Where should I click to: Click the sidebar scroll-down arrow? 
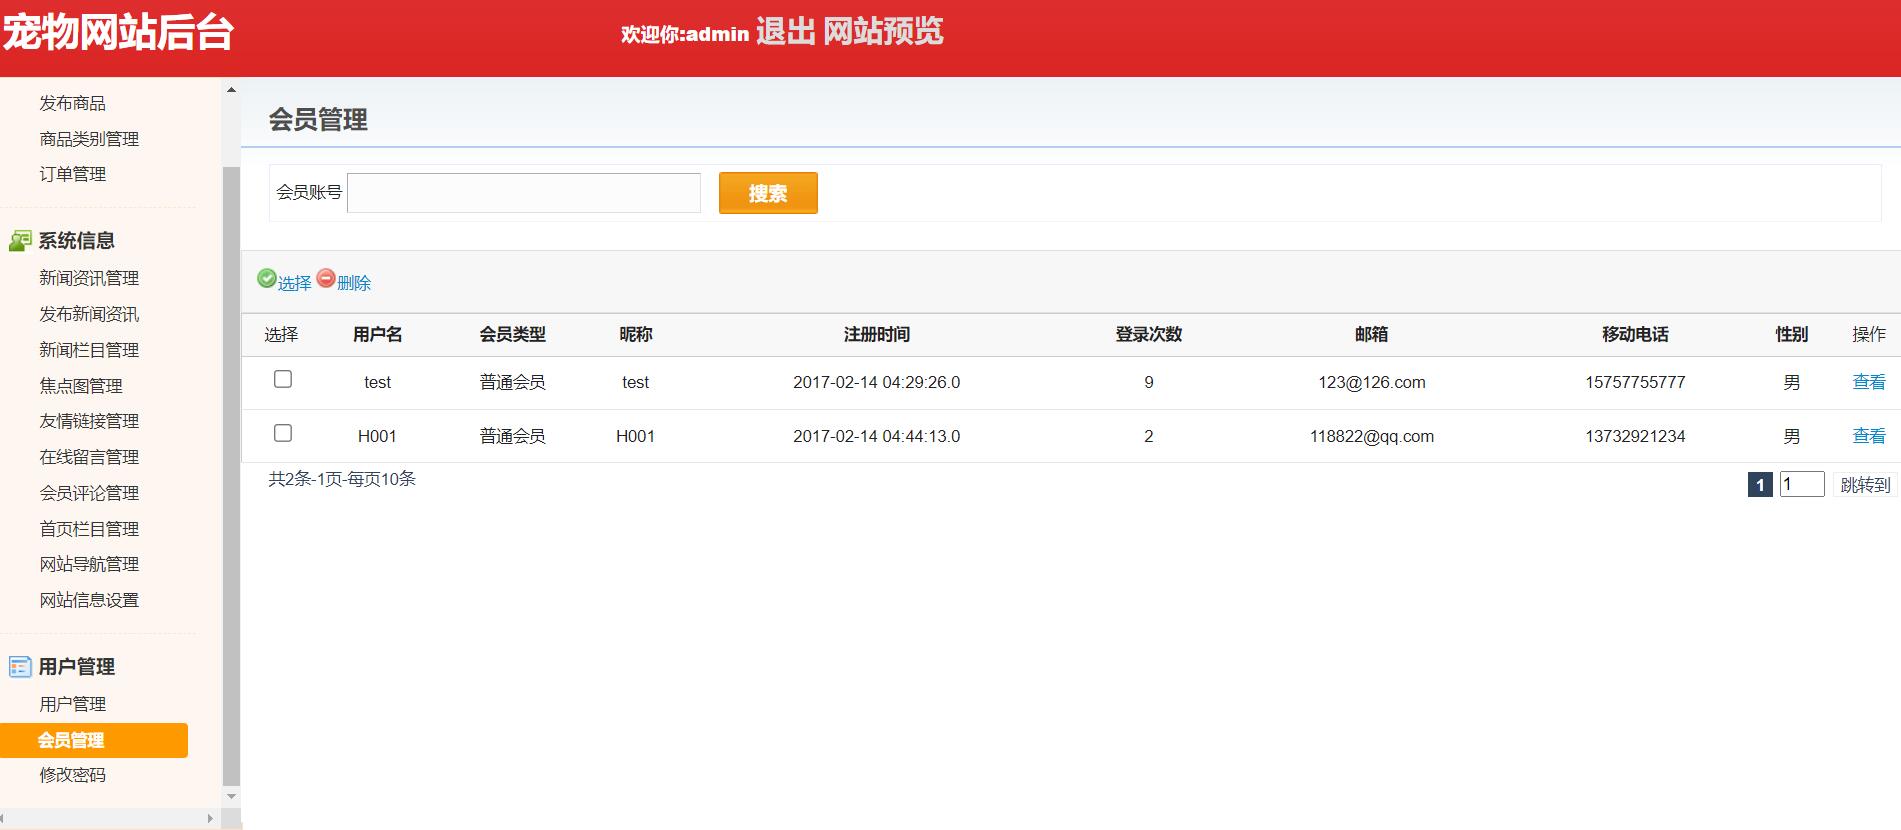[232, 797]
